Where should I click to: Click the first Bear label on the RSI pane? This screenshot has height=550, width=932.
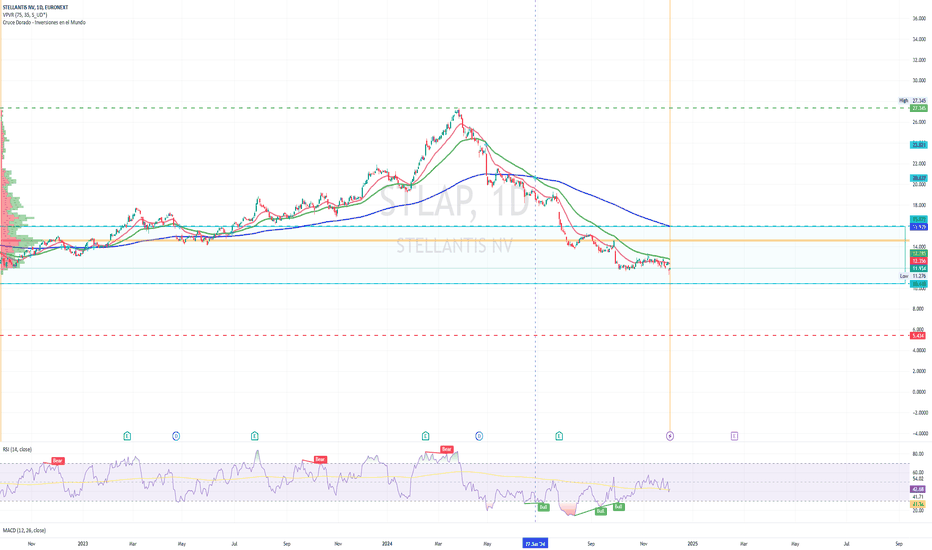click(58, 460)
